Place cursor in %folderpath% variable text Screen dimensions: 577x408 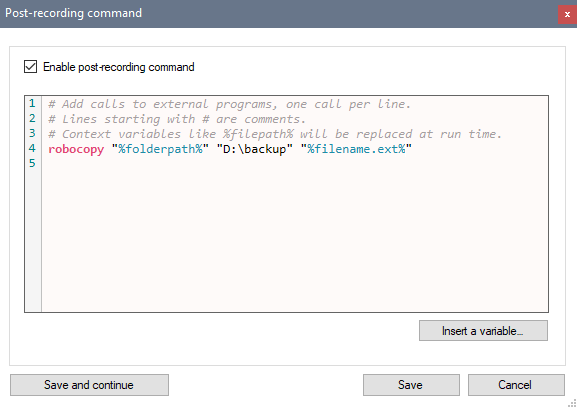160,149
